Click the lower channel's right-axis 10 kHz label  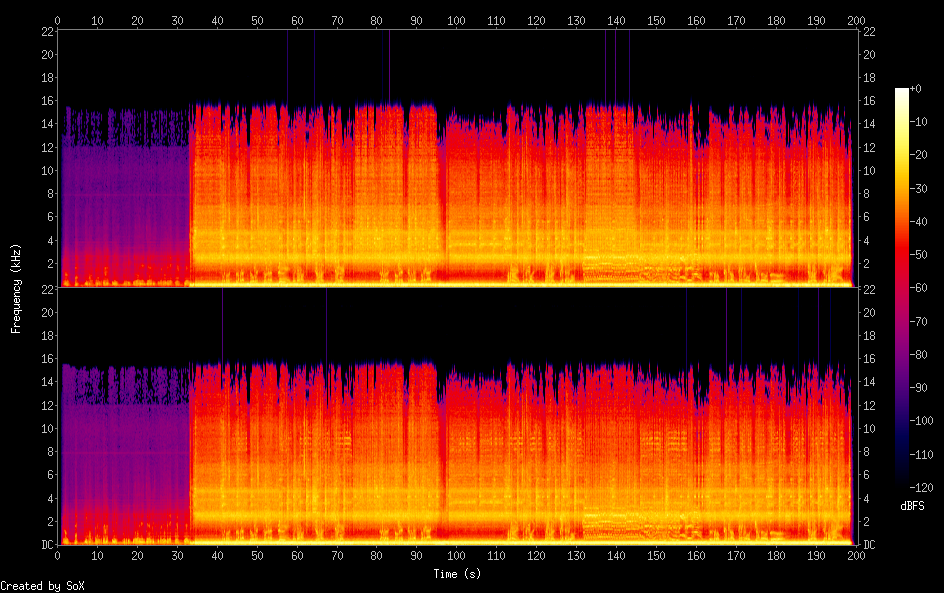pyautogui.click(x=868, y=429)
